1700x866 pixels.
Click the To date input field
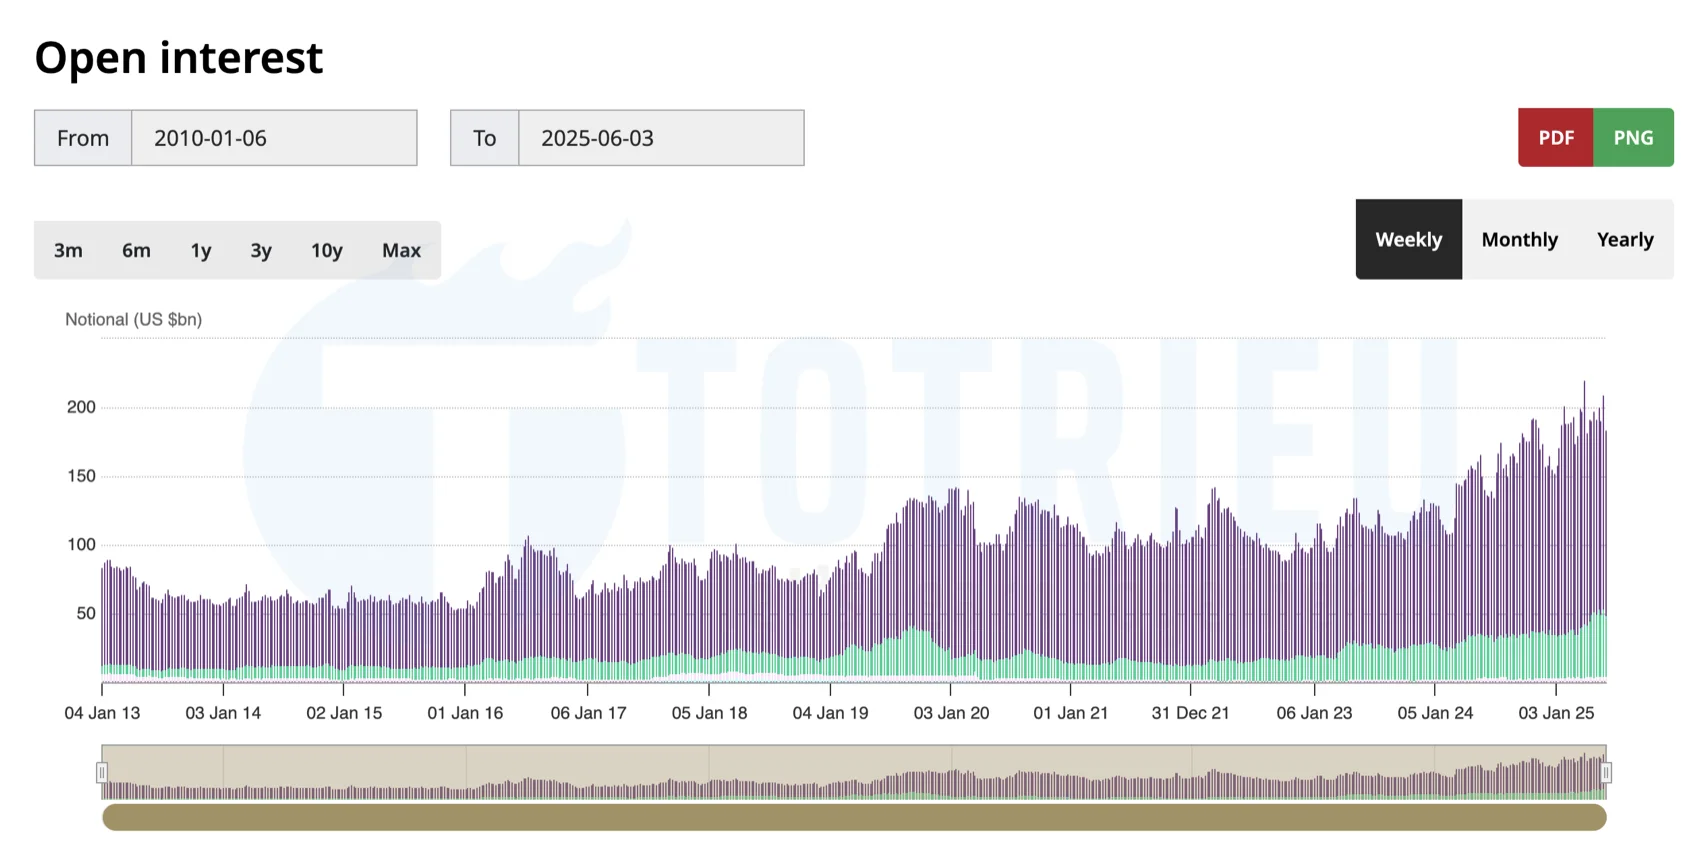[661, 138]
